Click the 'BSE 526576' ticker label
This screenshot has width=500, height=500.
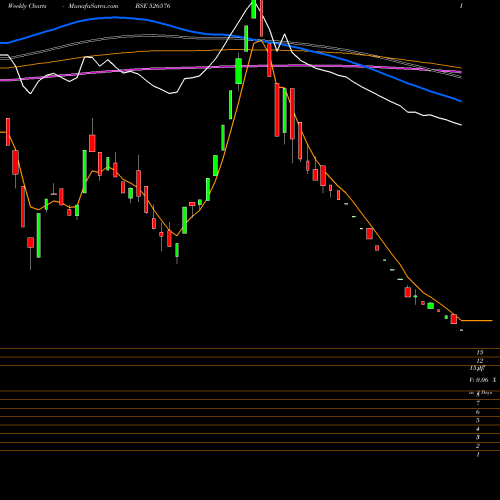153,6
